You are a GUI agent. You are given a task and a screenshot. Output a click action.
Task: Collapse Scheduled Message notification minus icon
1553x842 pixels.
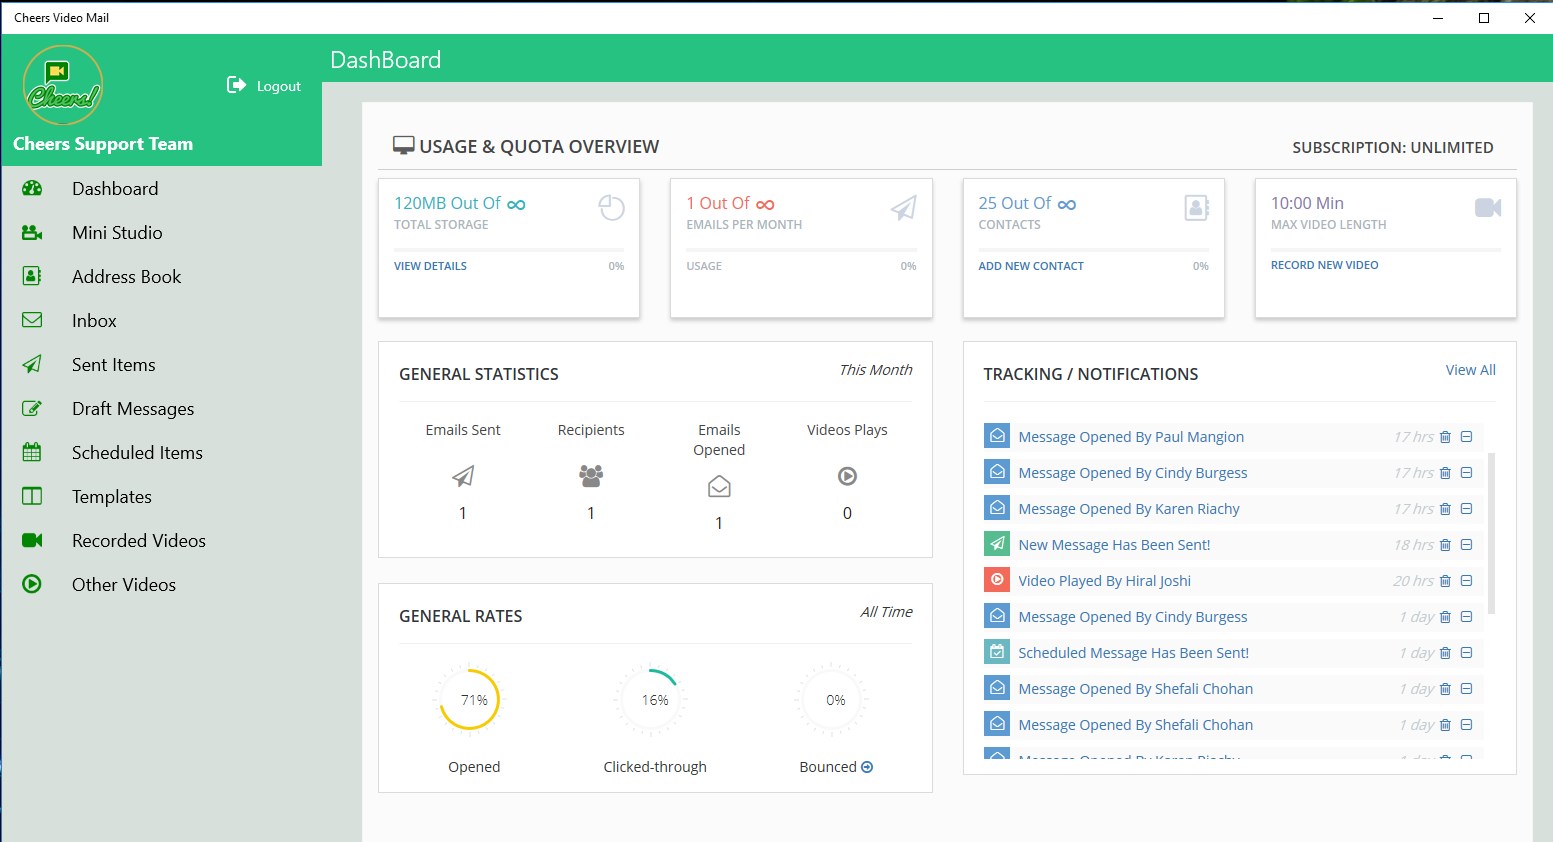coord(1466,653)
